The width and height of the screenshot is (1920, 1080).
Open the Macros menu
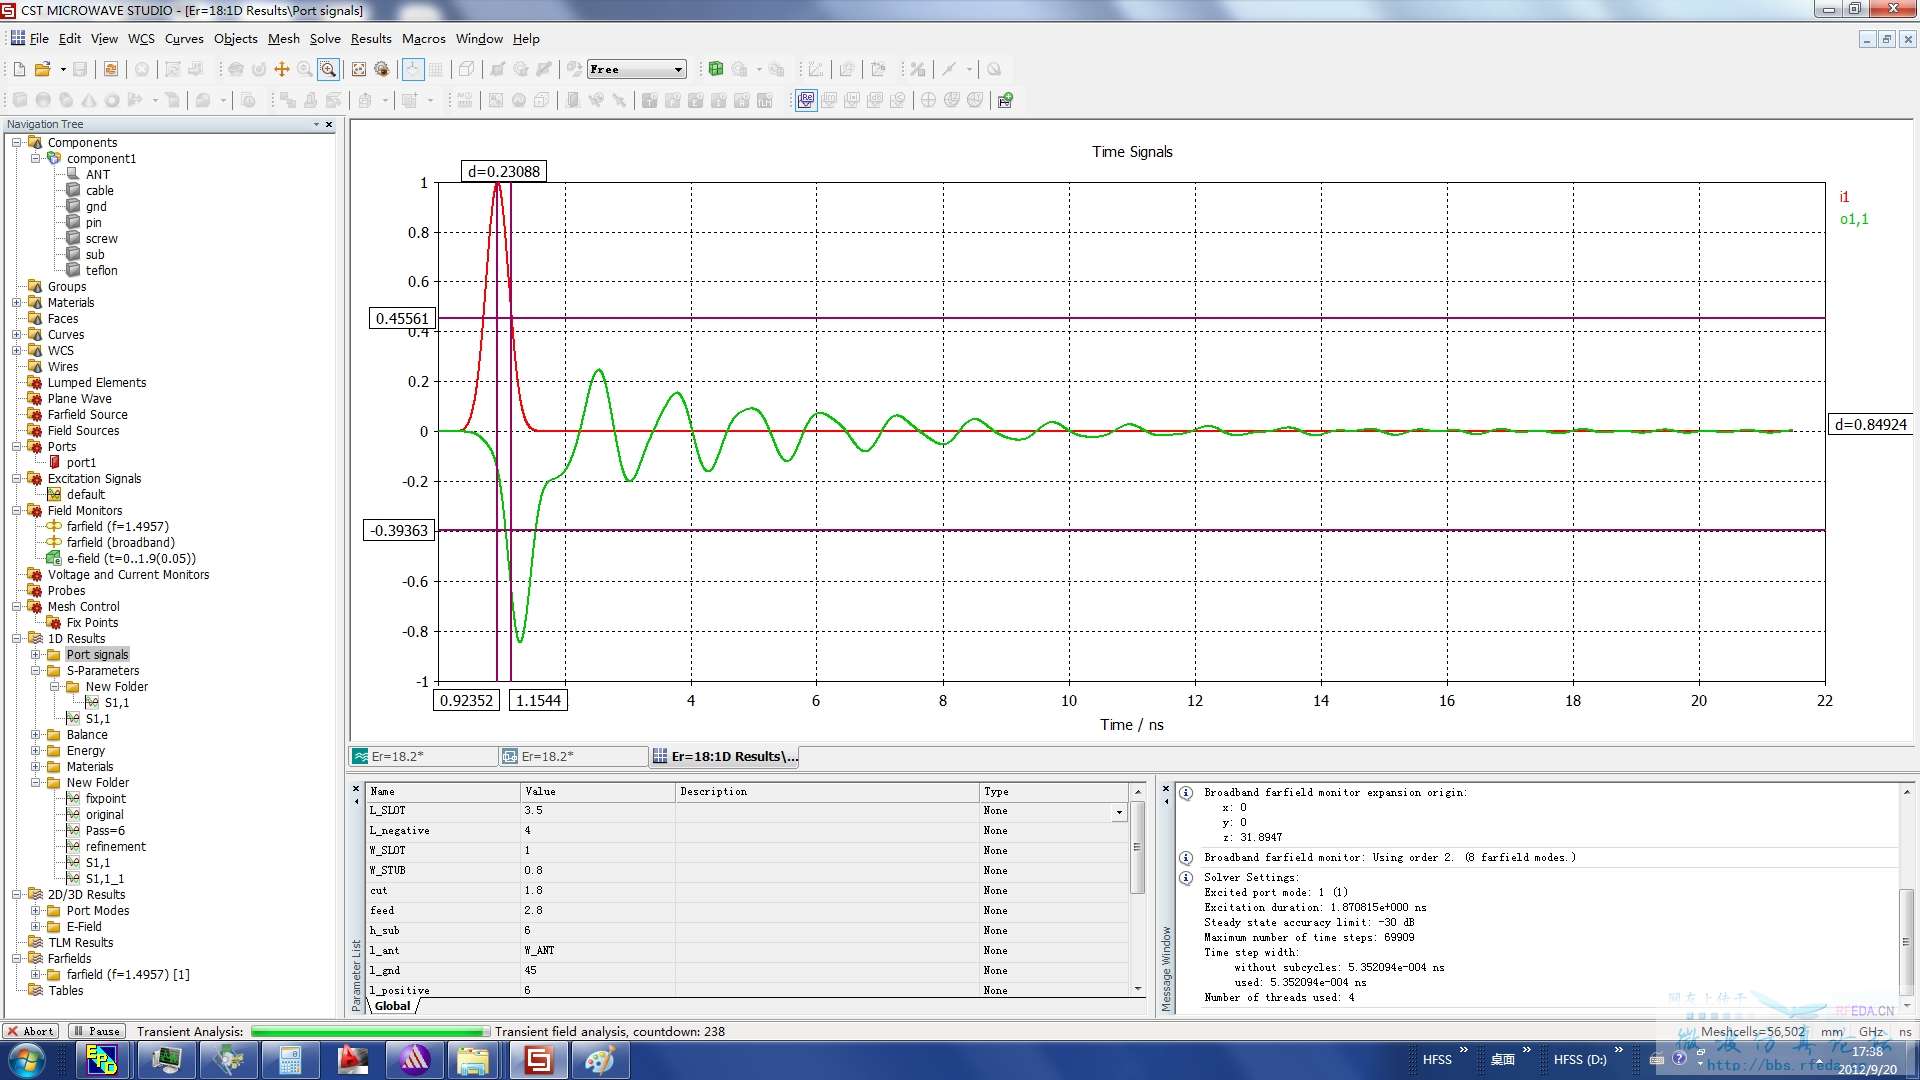tap(424, 39)
